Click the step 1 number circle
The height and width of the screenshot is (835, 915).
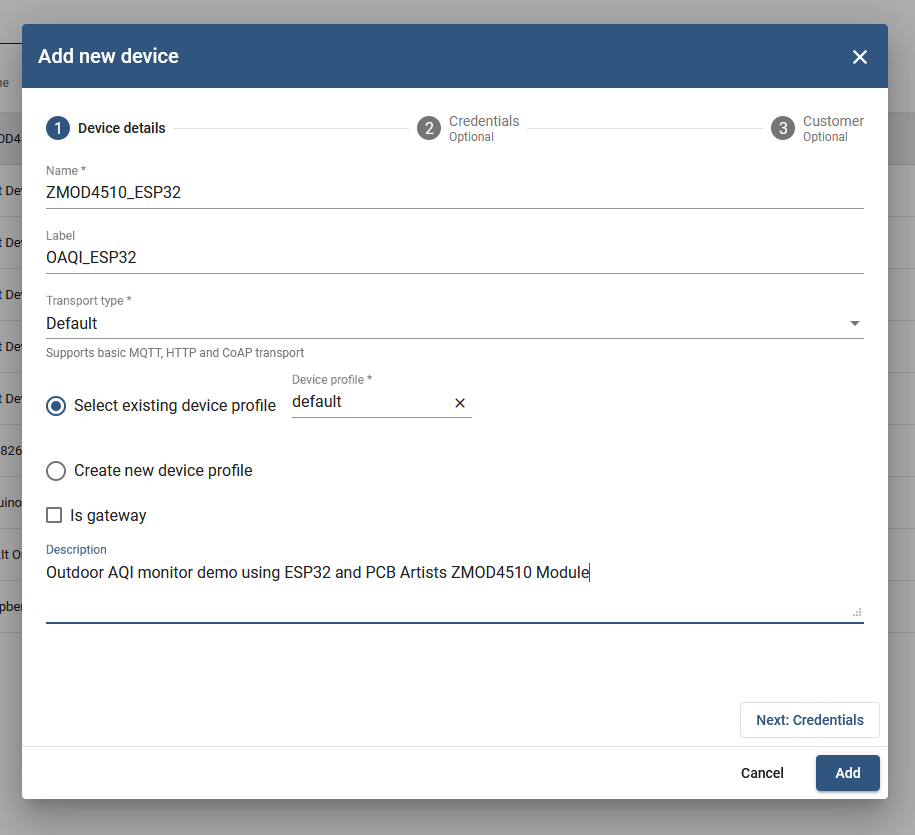(x=58, y=128)
